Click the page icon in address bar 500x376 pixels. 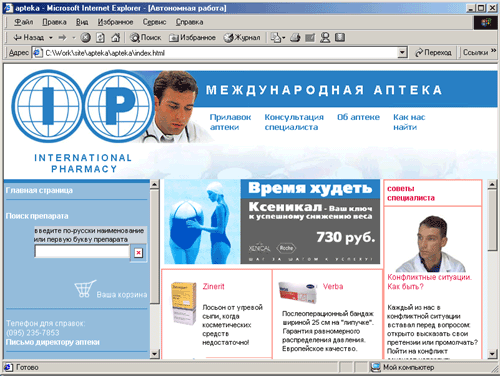point(37,53)
